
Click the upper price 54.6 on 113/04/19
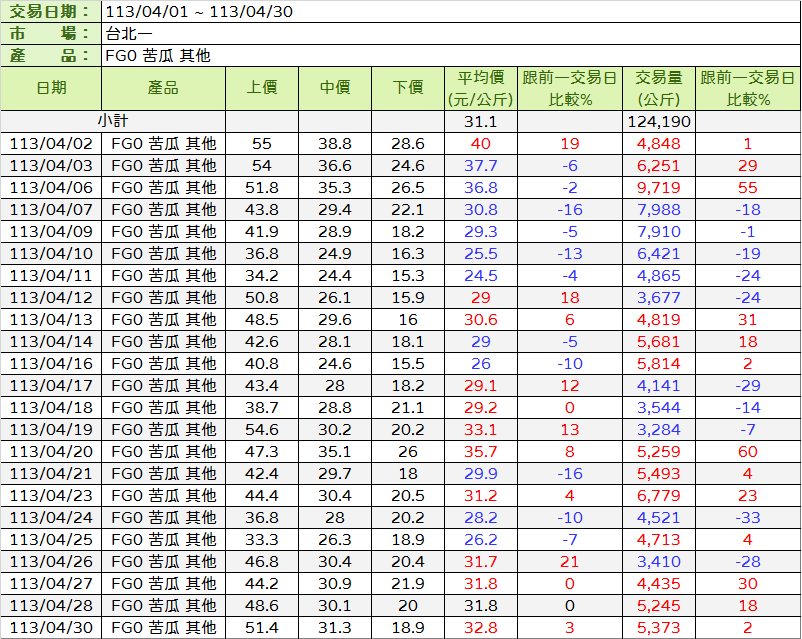pyautogui.click(x=262, y=430)
